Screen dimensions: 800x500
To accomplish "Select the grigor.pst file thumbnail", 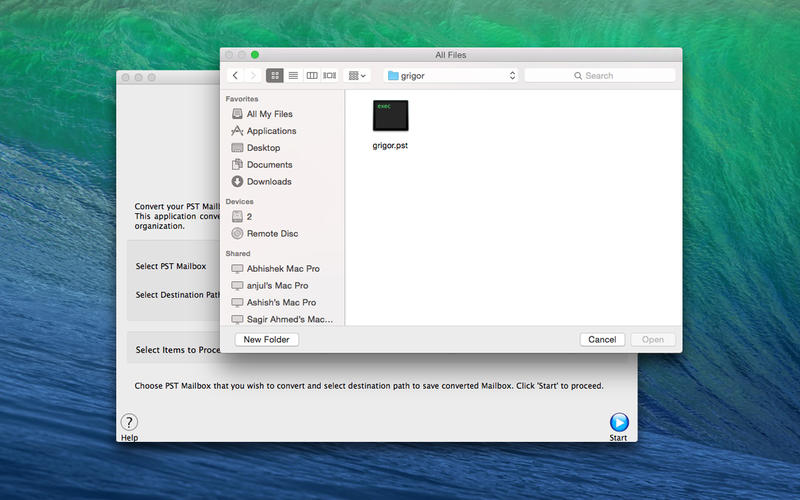I will (x=390, y=115).
